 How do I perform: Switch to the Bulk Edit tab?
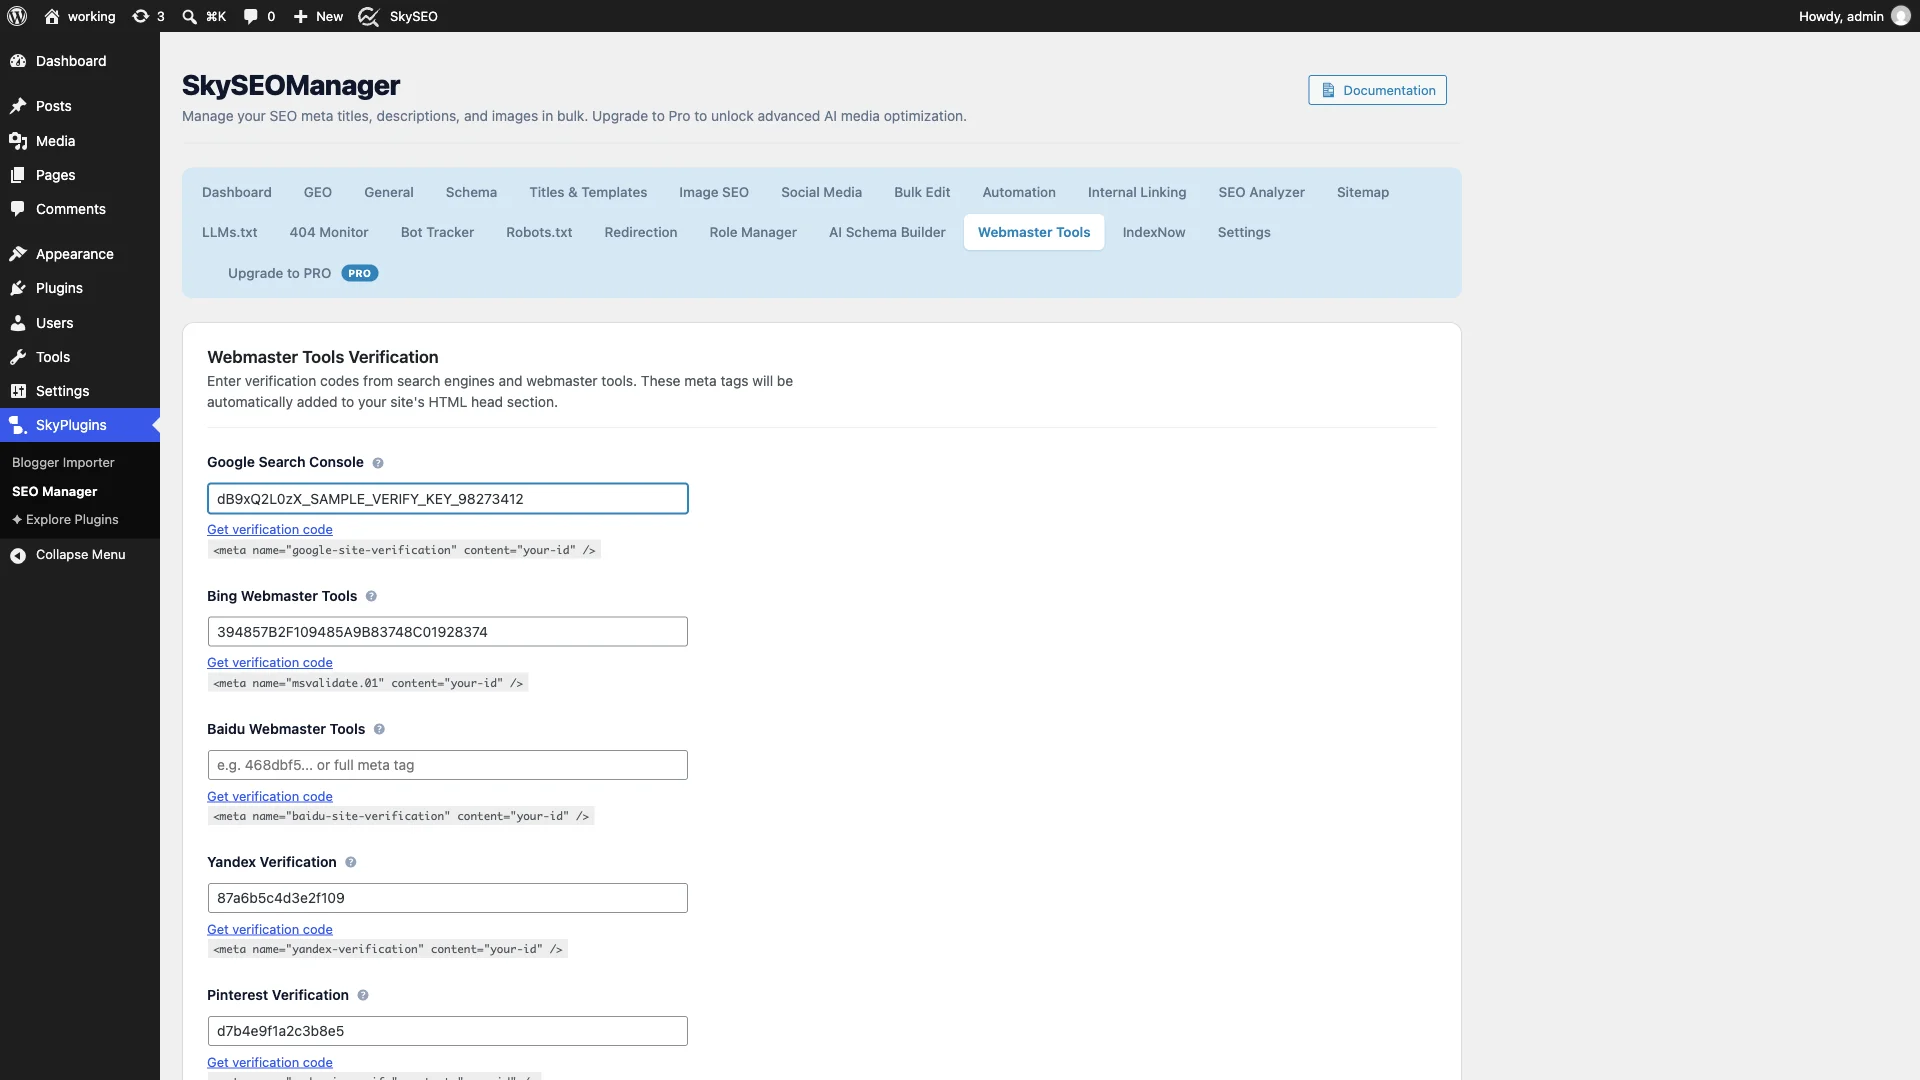pos(922,192)
